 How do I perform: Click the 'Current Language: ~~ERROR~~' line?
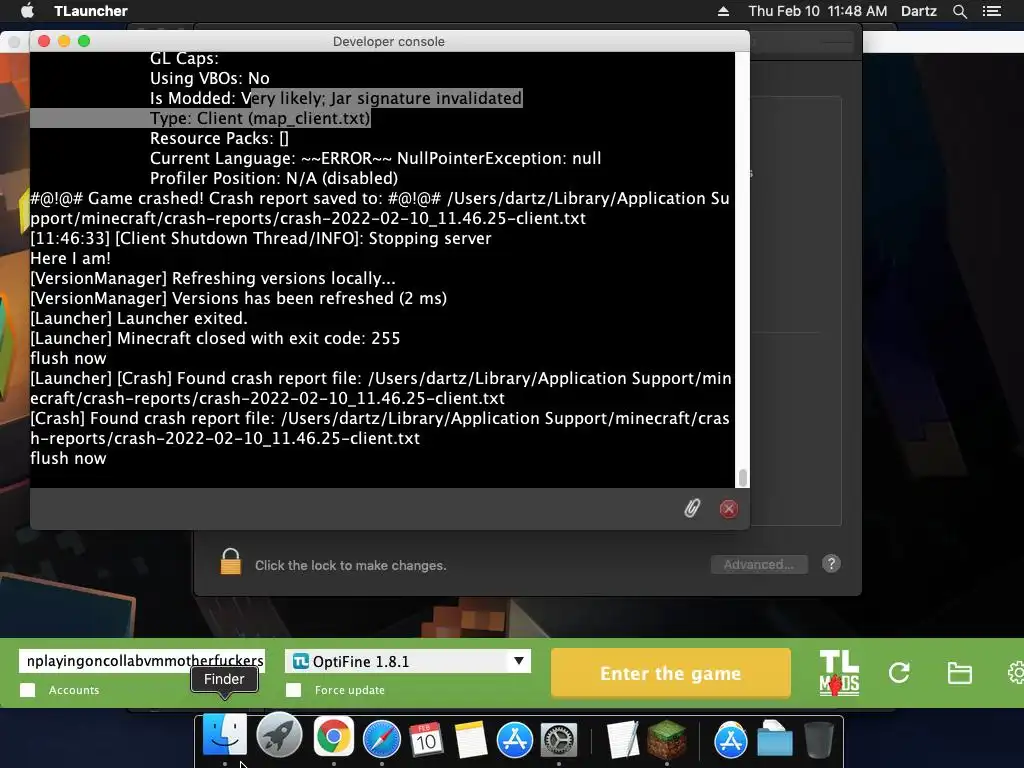point(376,159)
